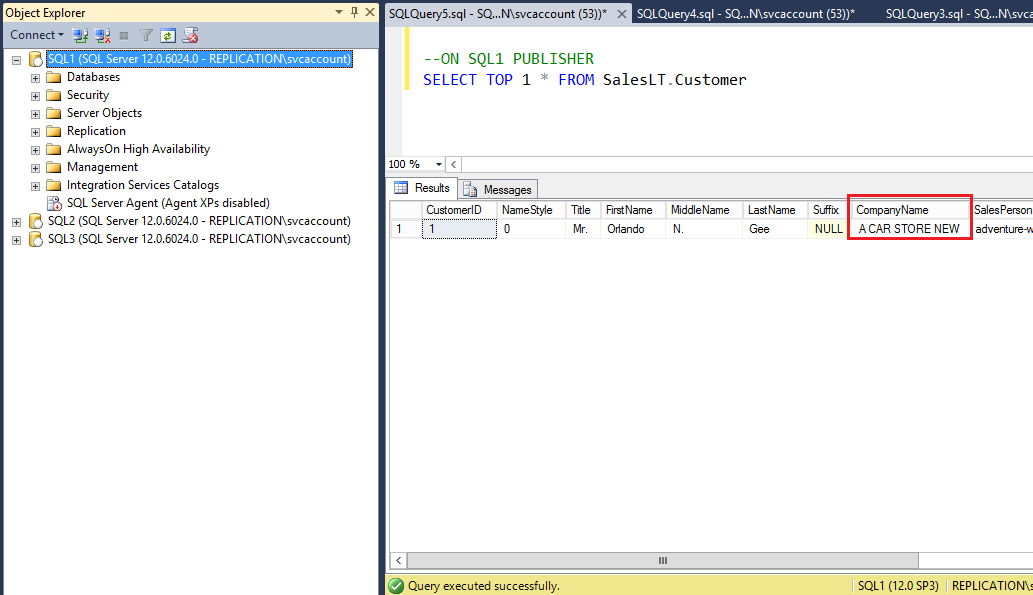Click the SQL3 server icon
Image resolution: width=1033 pixels, height=595 pixels.
[36, 239]
